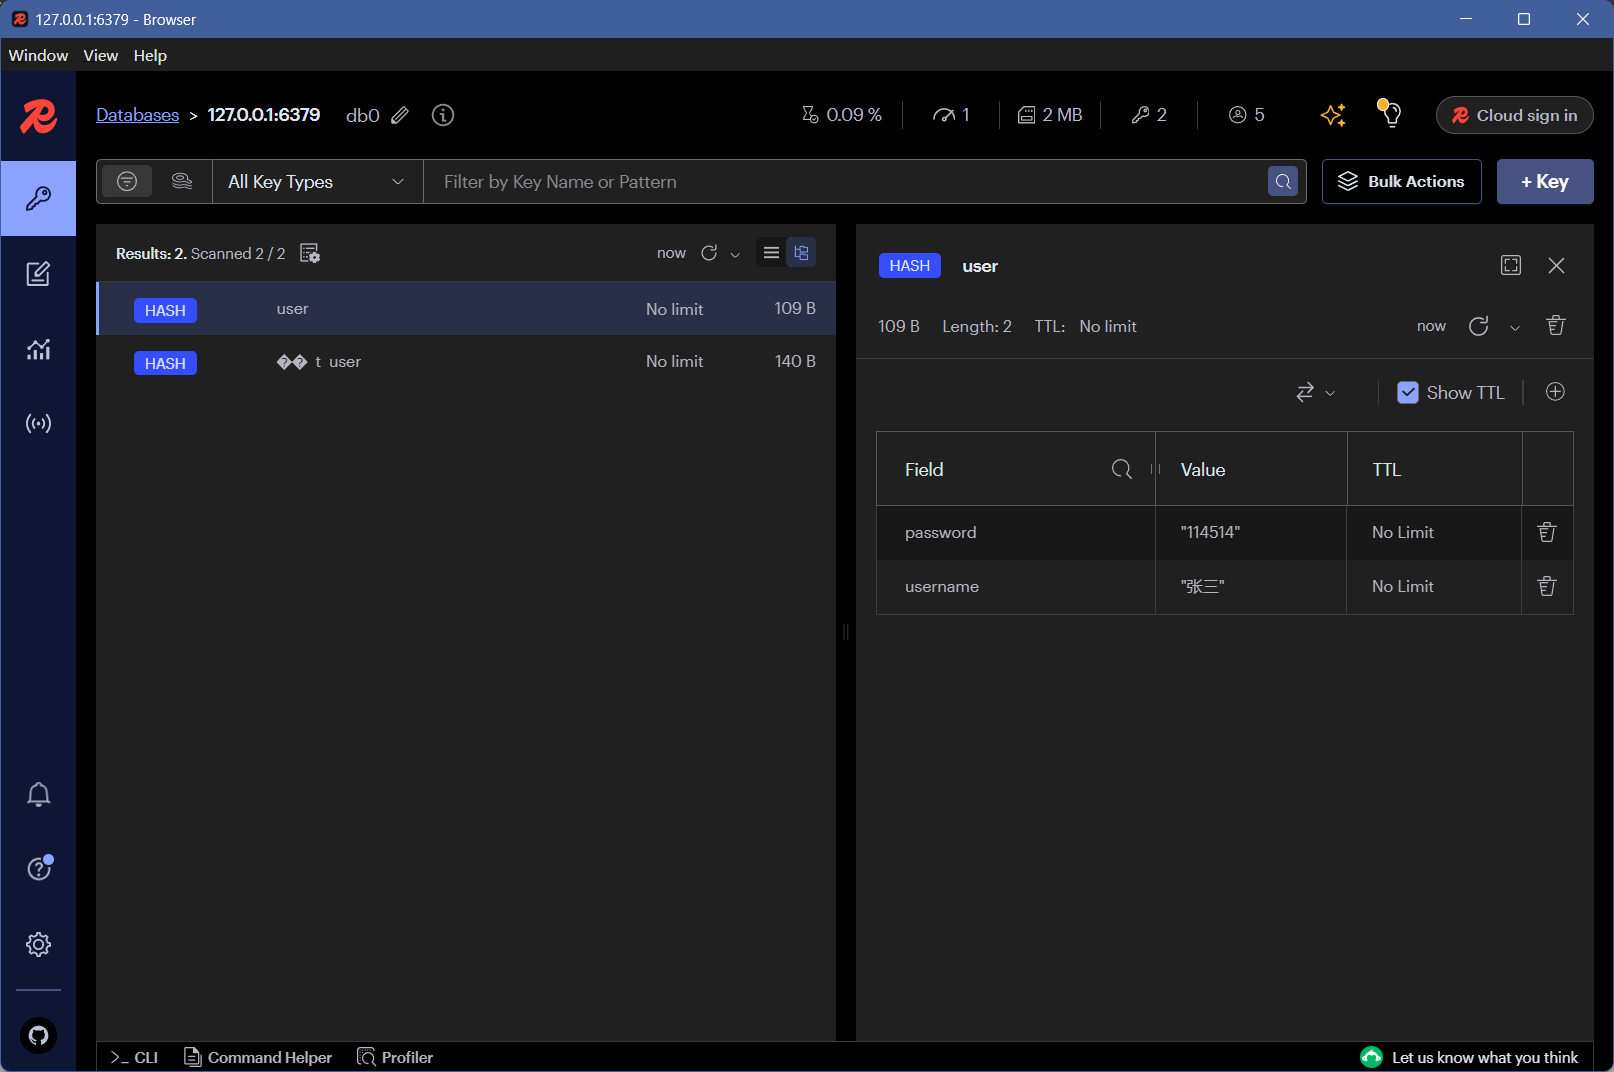Screen dimensions: 1614x1072
Task: Select the user hash key row
Action: [466, 308]
